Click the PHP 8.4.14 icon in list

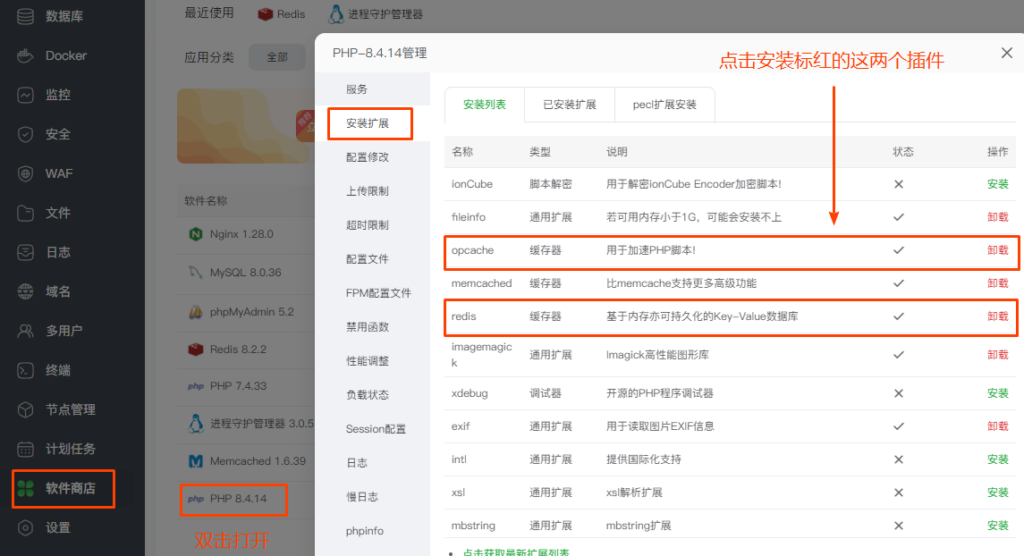click(x=196, y=499)
